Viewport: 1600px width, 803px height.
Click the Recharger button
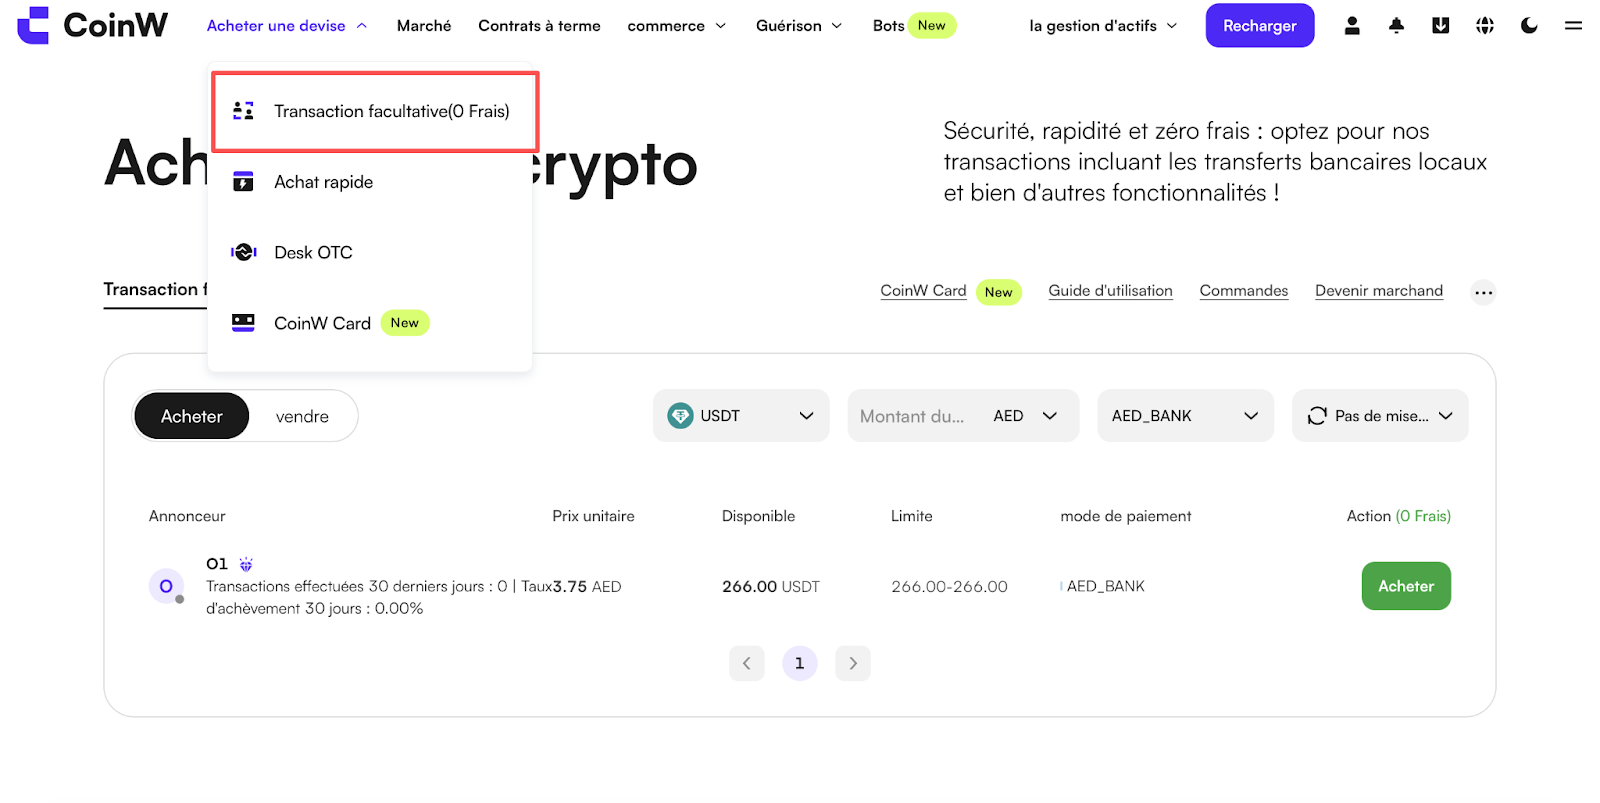point(1260,26)
